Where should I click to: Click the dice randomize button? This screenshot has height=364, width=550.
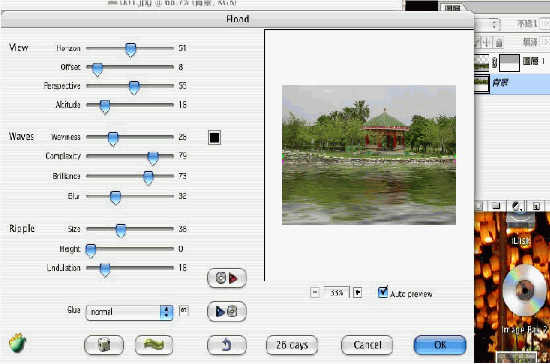104,345
